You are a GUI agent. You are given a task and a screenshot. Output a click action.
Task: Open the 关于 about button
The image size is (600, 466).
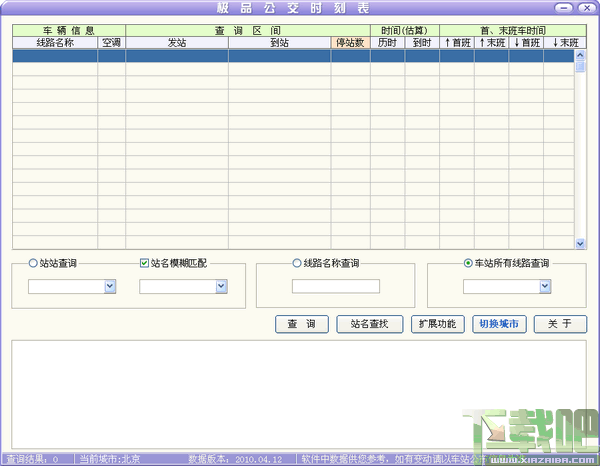coord(560,324)
